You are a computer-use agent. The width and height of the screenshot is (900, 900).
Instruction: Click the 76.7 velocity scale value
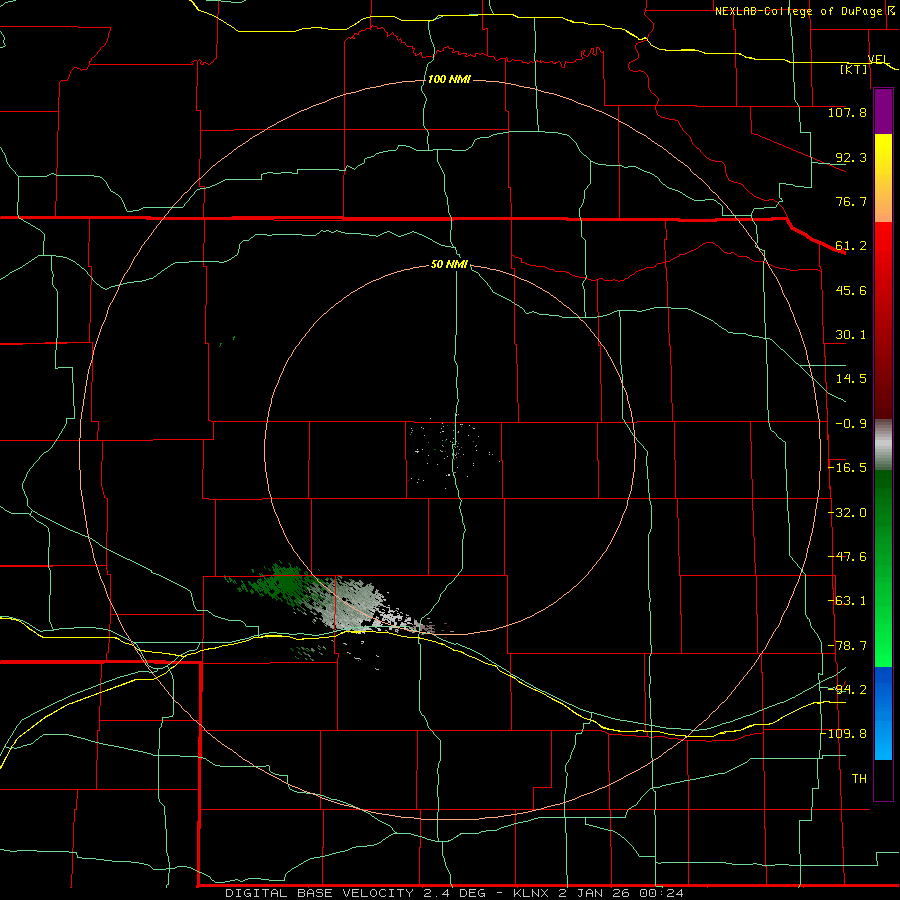(851, 201)
